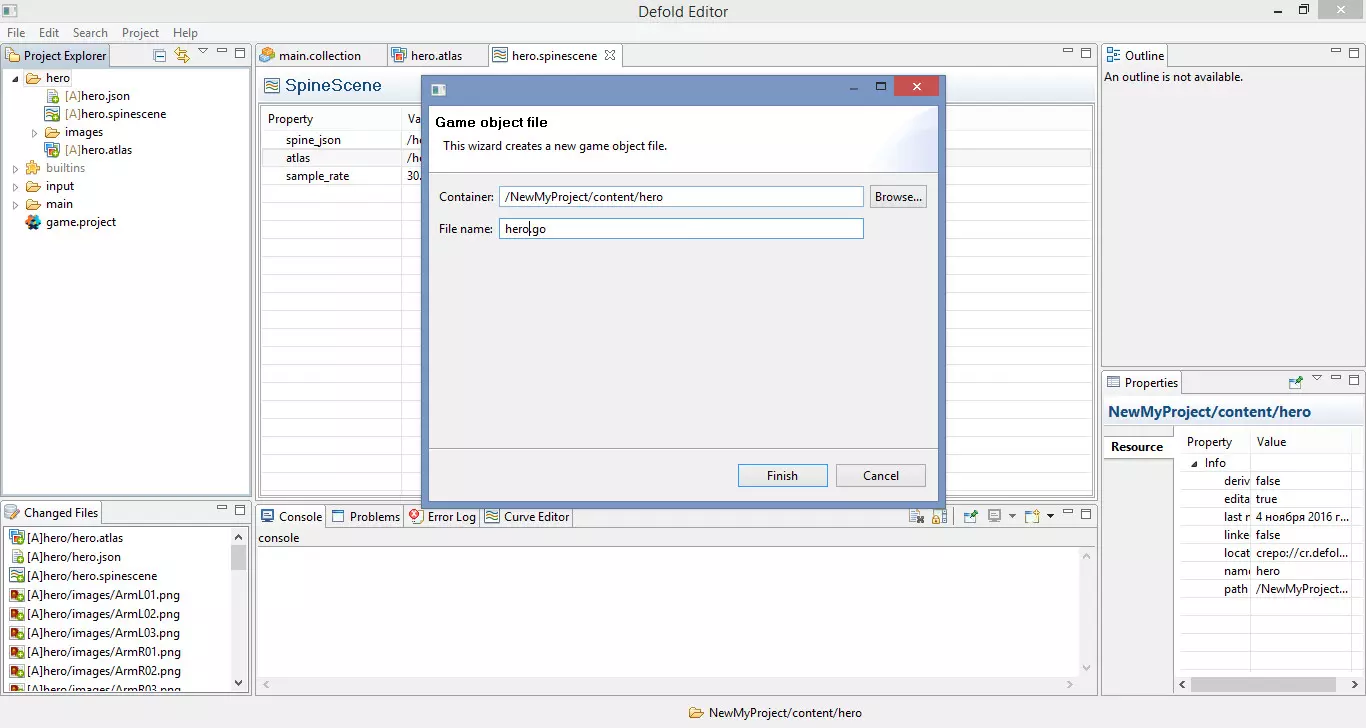This screenshot has height=728, width=1366.
Task: Collapse the hero folder in Project Explorer
Action: pyautogui.click(x=15, y=79)
